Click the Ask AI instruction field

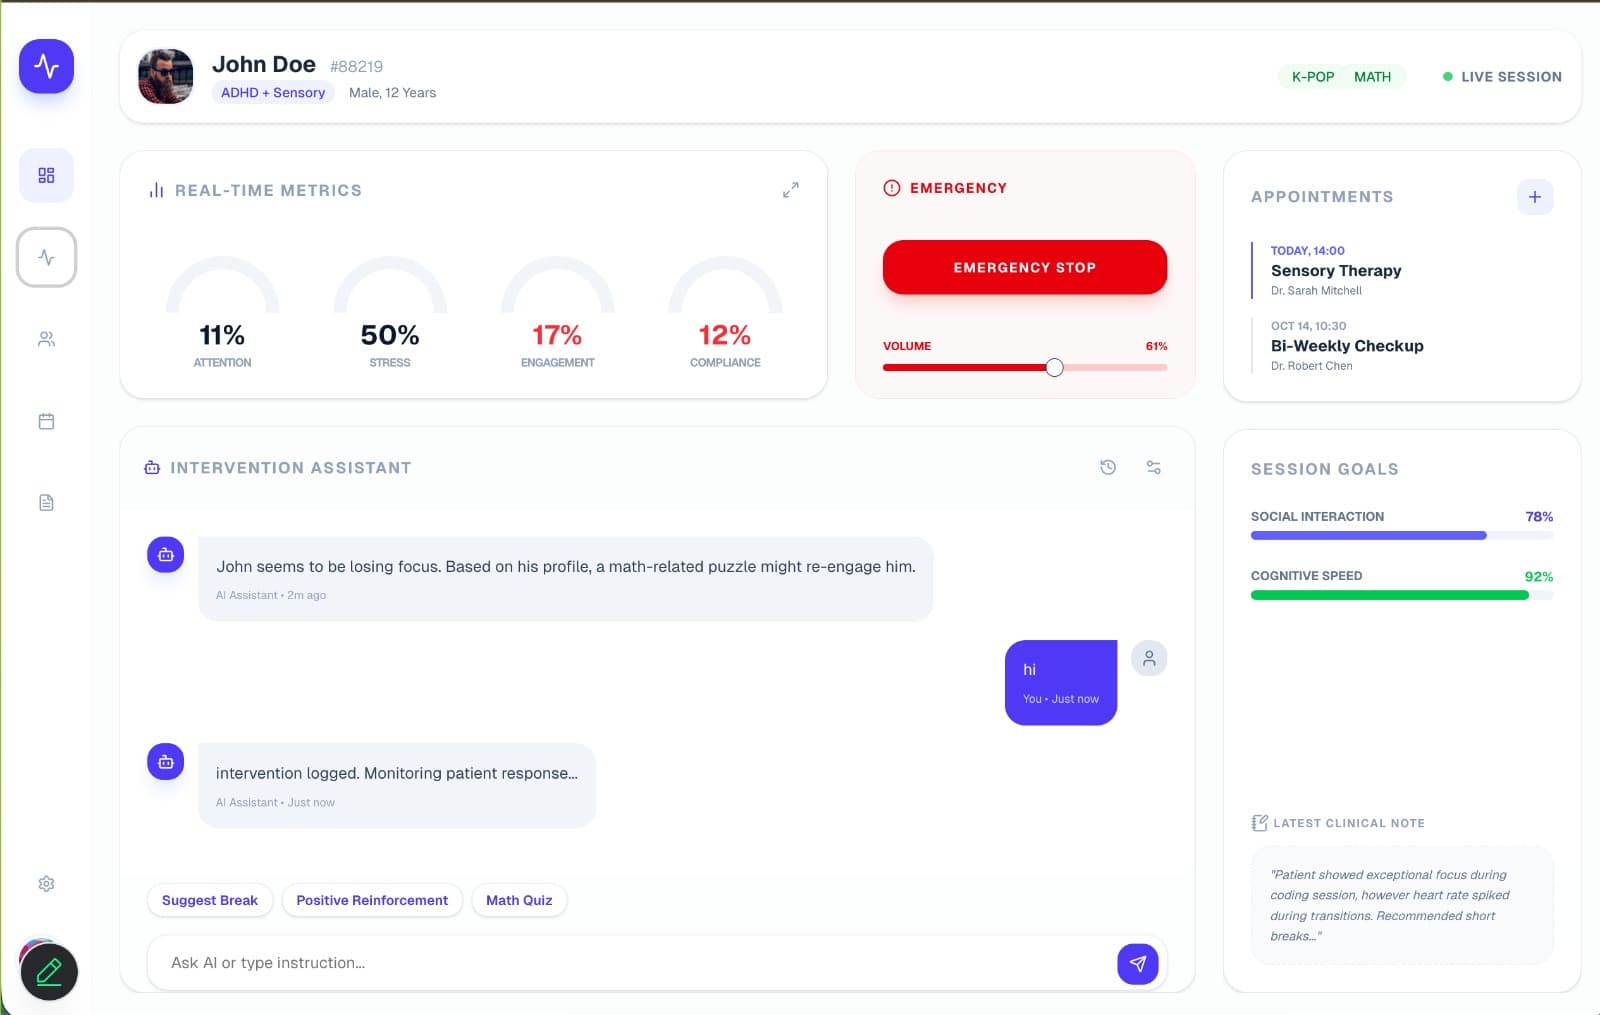click(x=600, y=963)
